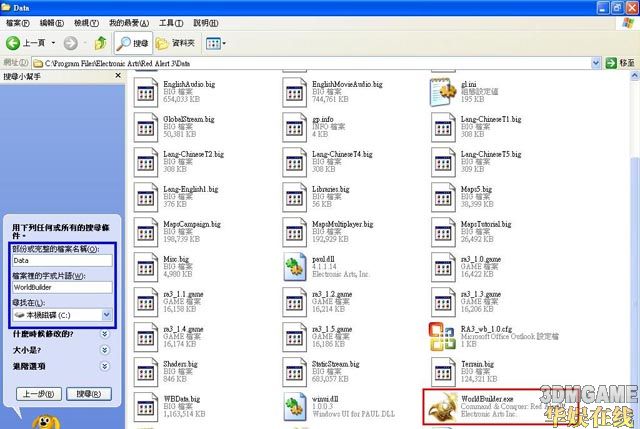Select the GlobalStream.big file icon

point(145,127)
